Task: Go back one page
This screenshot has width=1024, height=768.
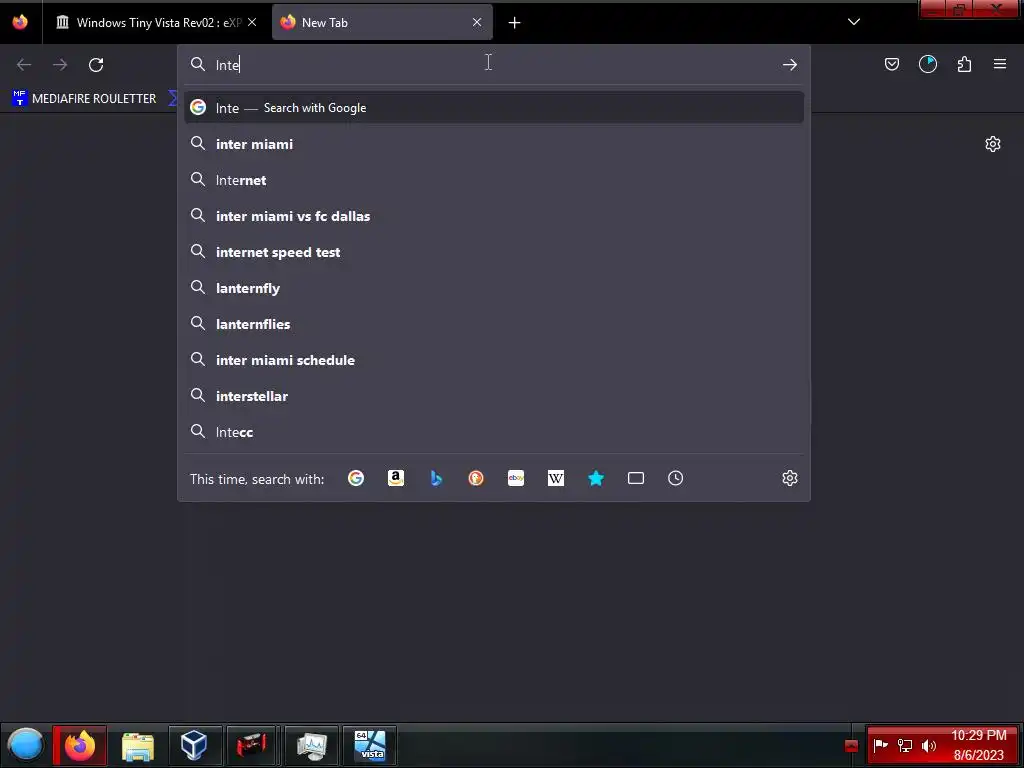Action: [x=24, y=65]
